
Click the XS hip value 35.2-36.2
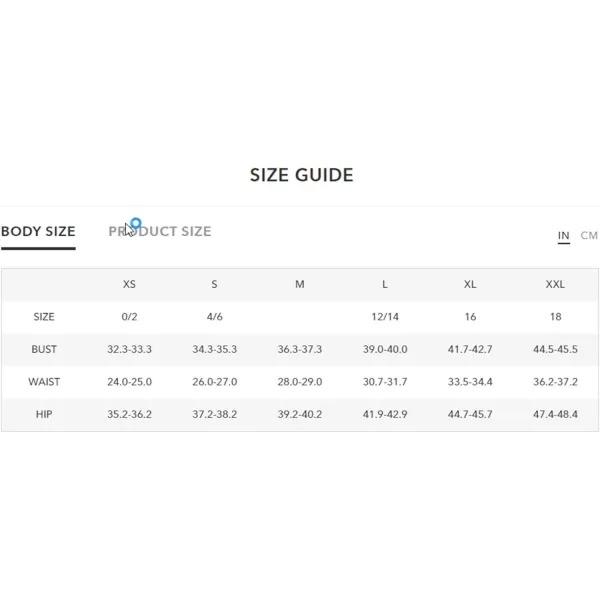click(129, 414)
